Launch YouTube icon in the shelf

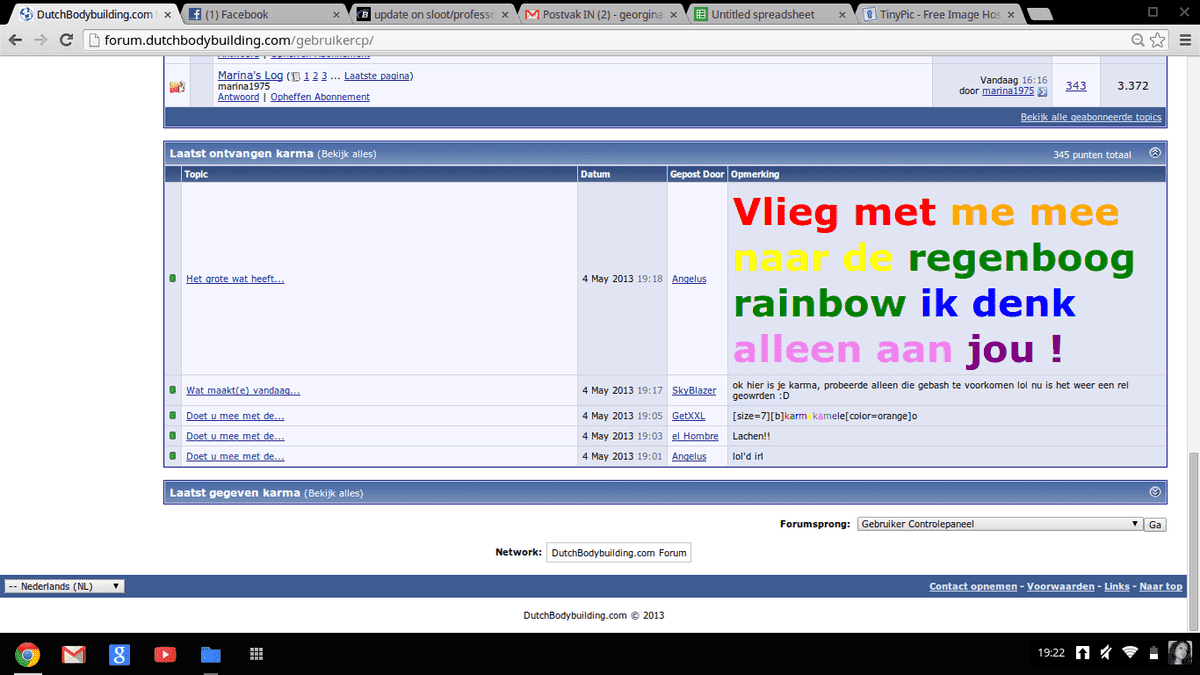point(165,655)
